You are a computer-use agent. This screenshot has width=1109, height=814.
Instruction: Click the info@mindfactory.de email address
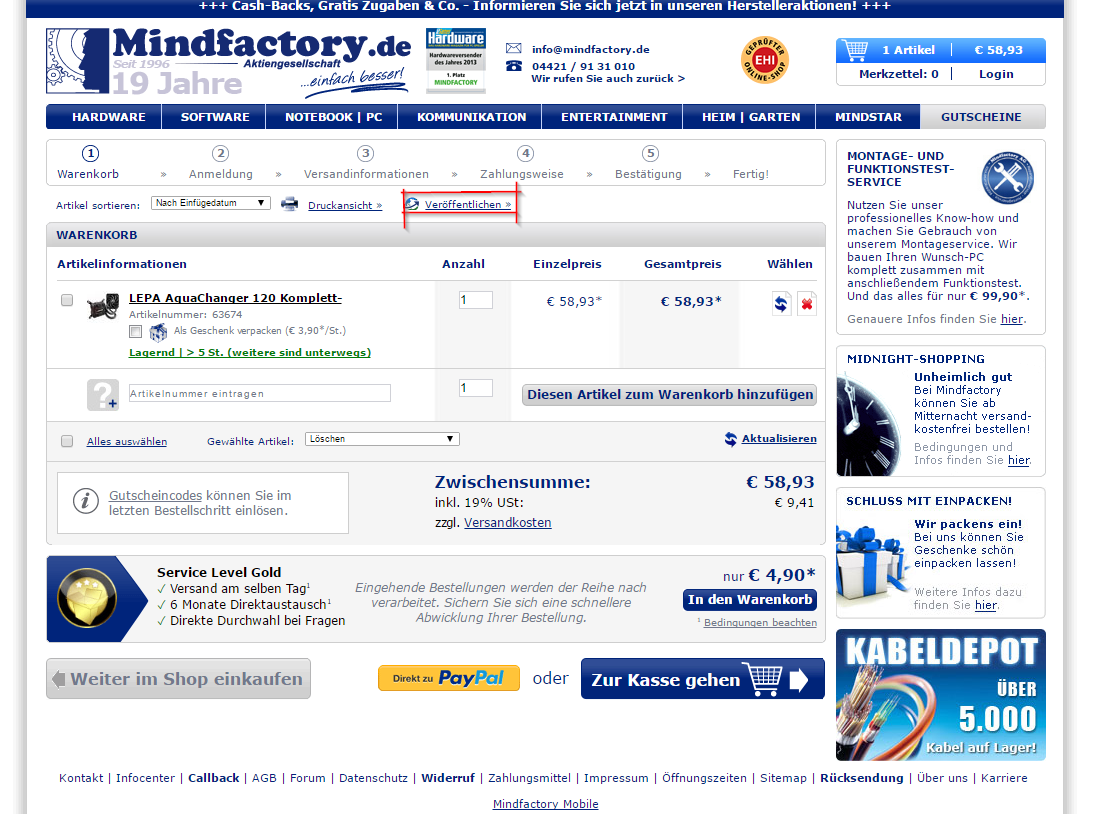591,49
